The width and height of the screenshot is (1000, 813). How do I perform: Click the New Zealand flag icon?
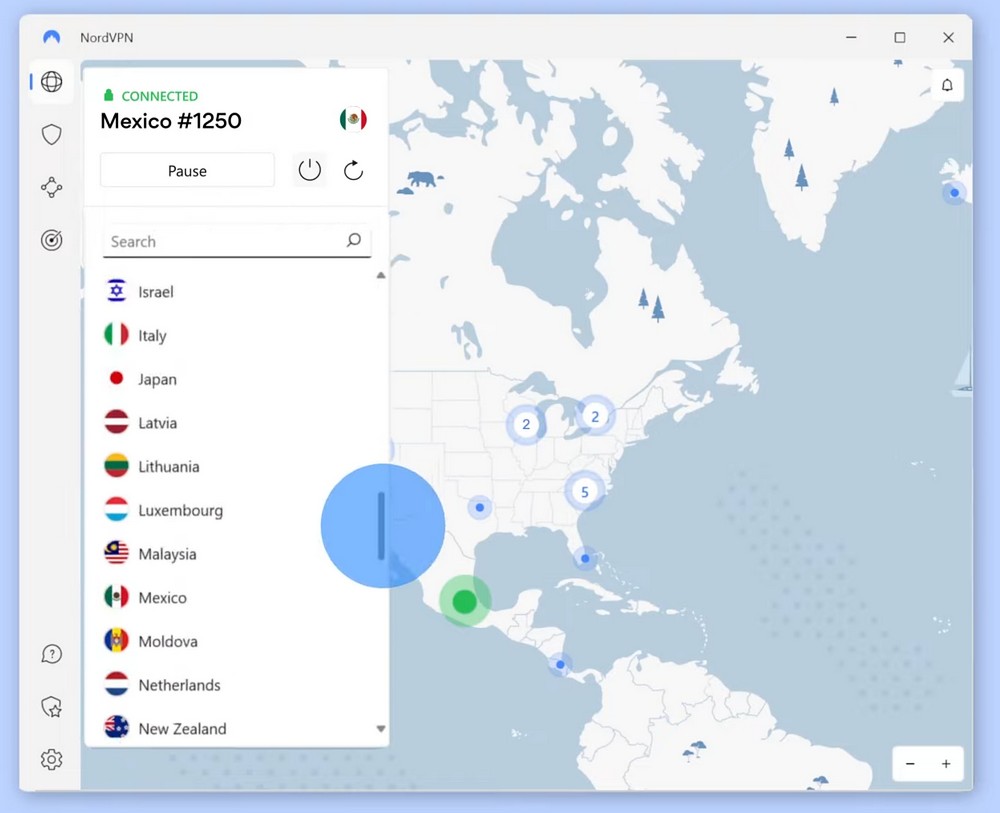[116, 728]
